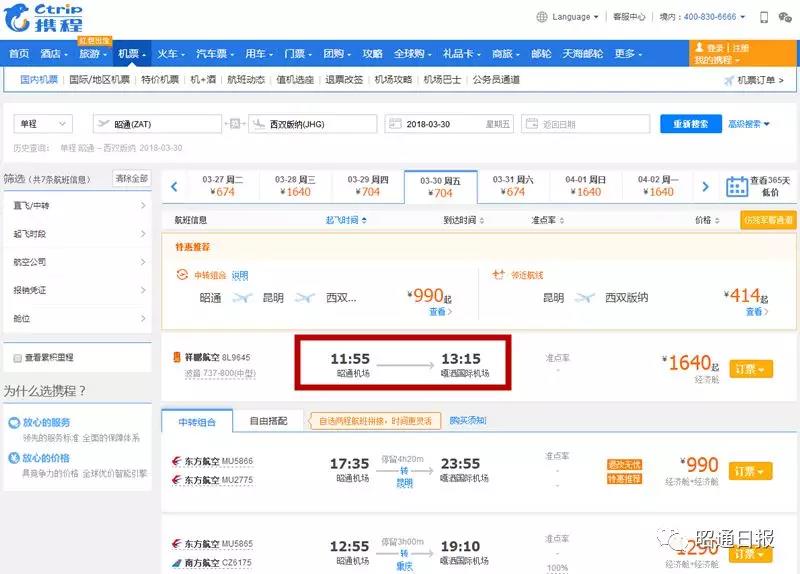
Task: Click the arrival city 西双版纳(JHG) field
Action: pyautogui.click(x=313, y=124)
